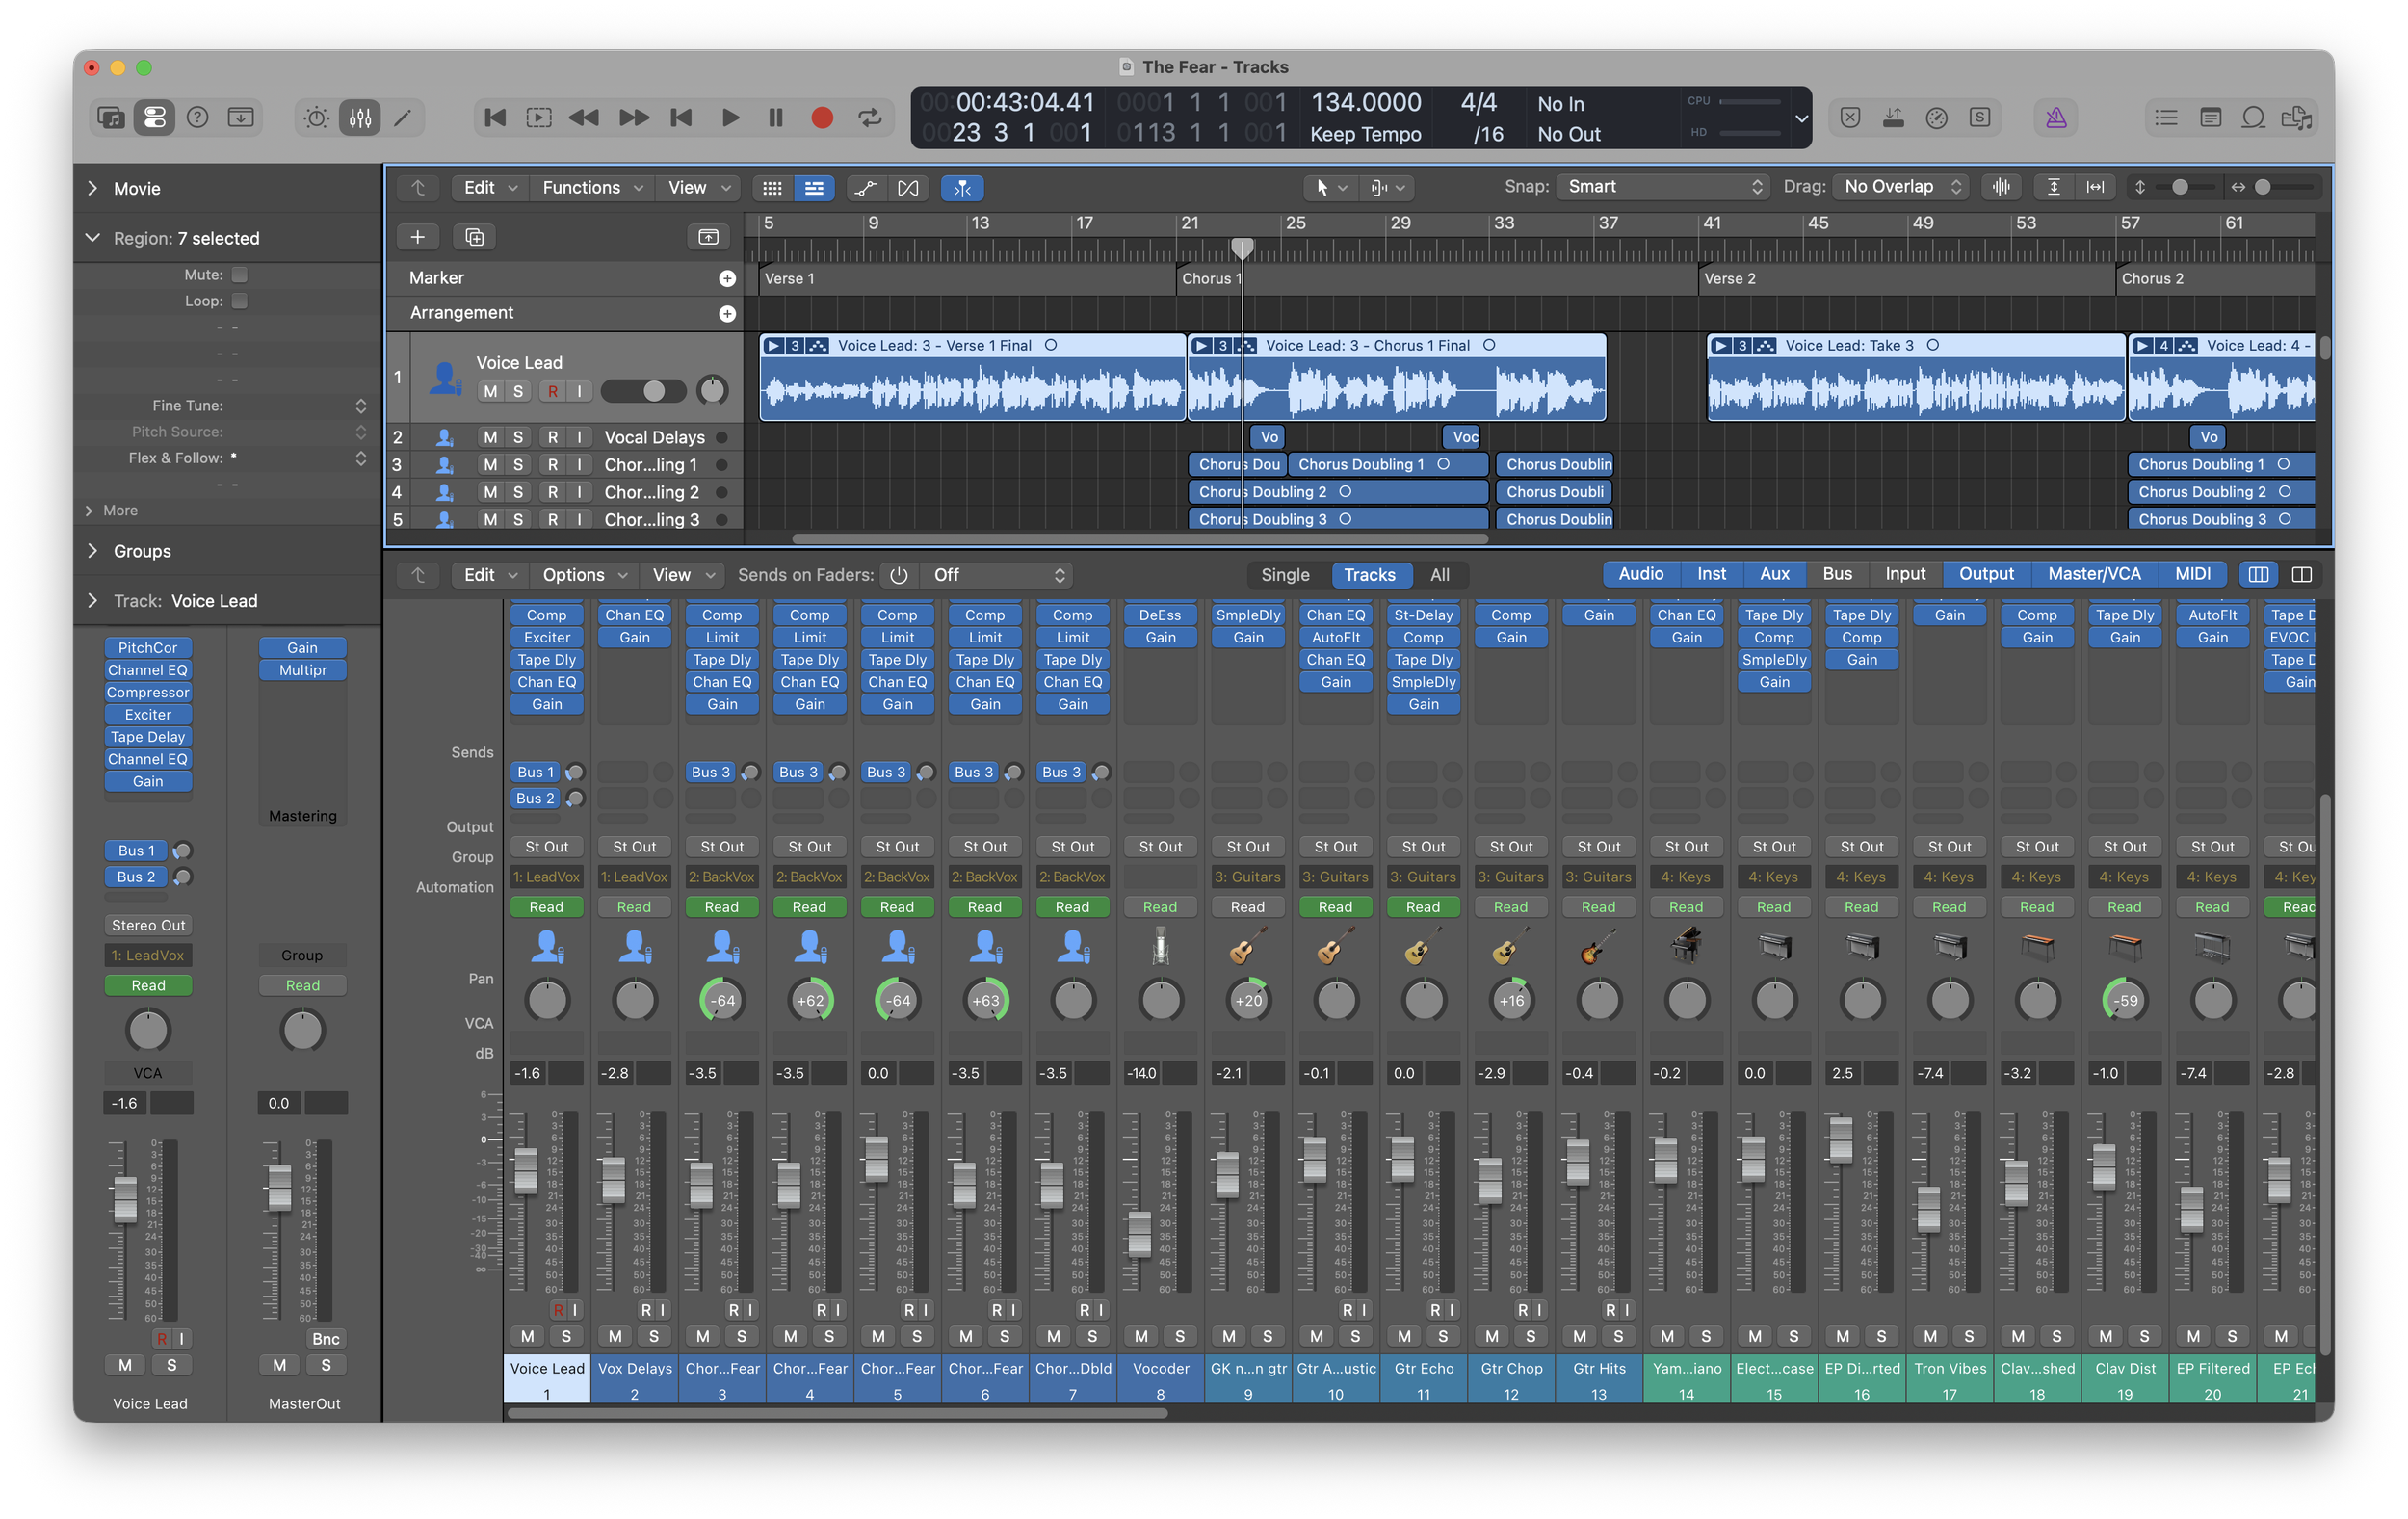The width and height of the screenshot is (2408, 1519).
Task: Click the Chorus 1 marker in the marker lane
Action: click(x=1212, y=278)
